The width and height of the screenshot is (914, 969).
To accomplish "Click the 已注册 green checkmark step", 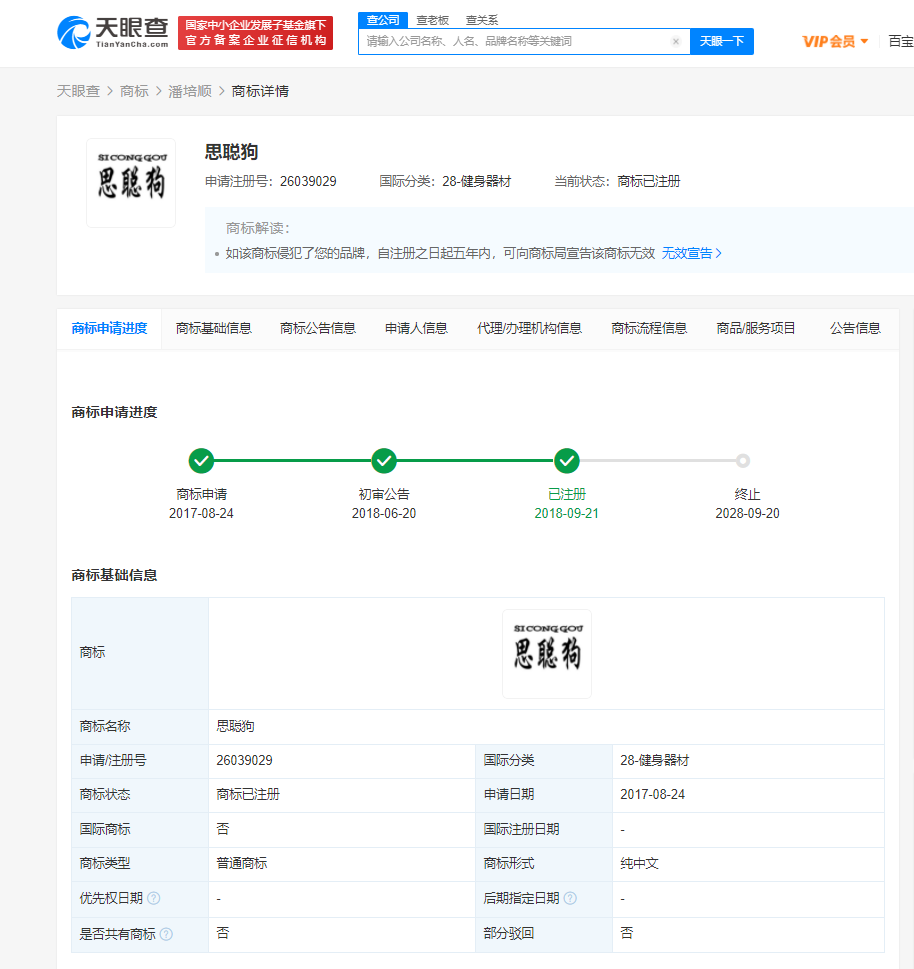I will point(567,461).
